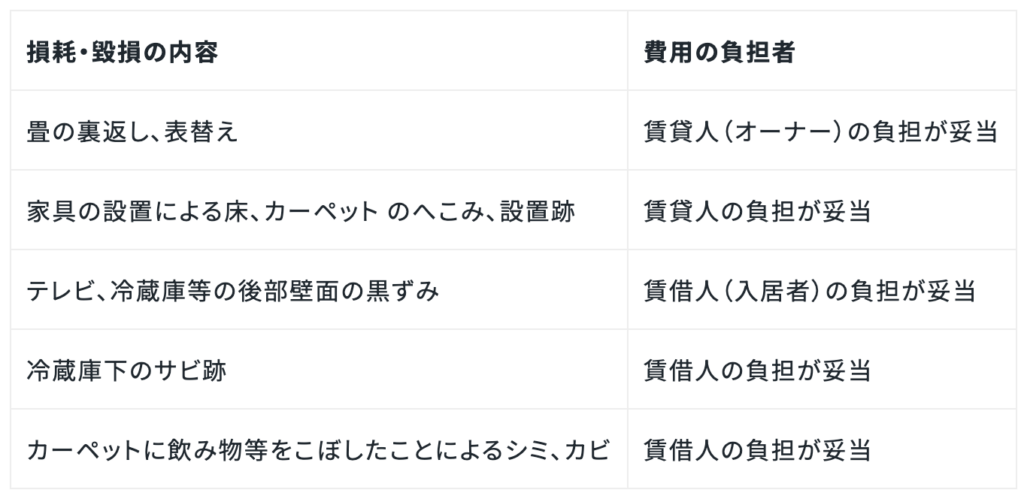Click the 損耗・毀損の内容 column header
This screenshot has width=1024, height=499.
[x=122, y=53]
